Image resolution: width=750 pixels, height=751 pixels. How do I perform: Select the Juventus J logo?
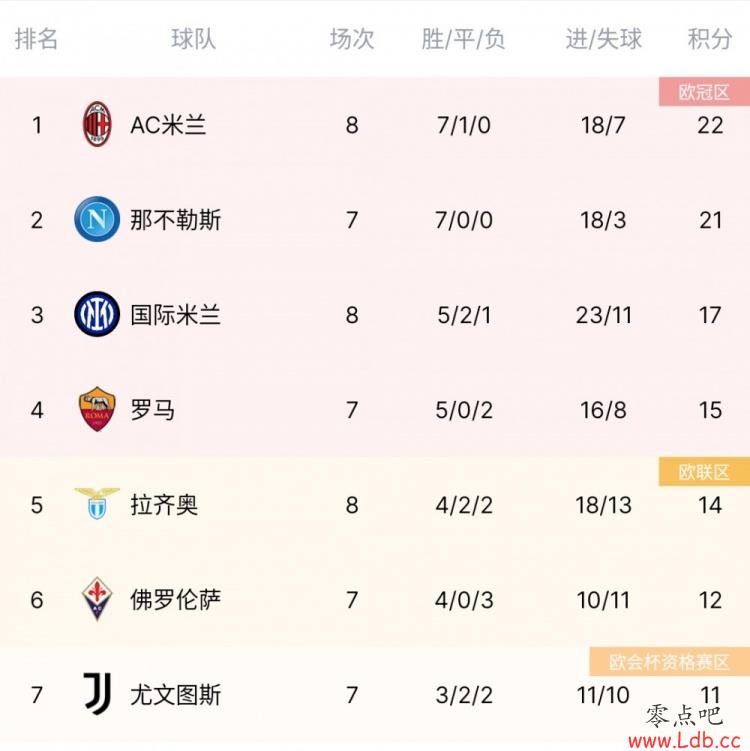click(x=97, y=694)
